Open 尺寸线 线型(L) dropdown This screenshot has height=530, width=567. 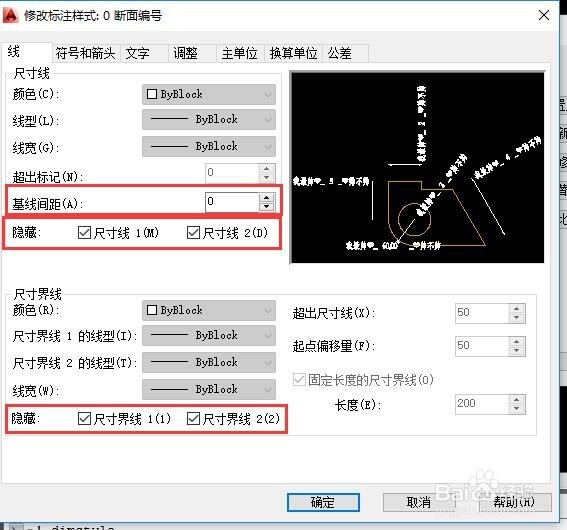209,119
